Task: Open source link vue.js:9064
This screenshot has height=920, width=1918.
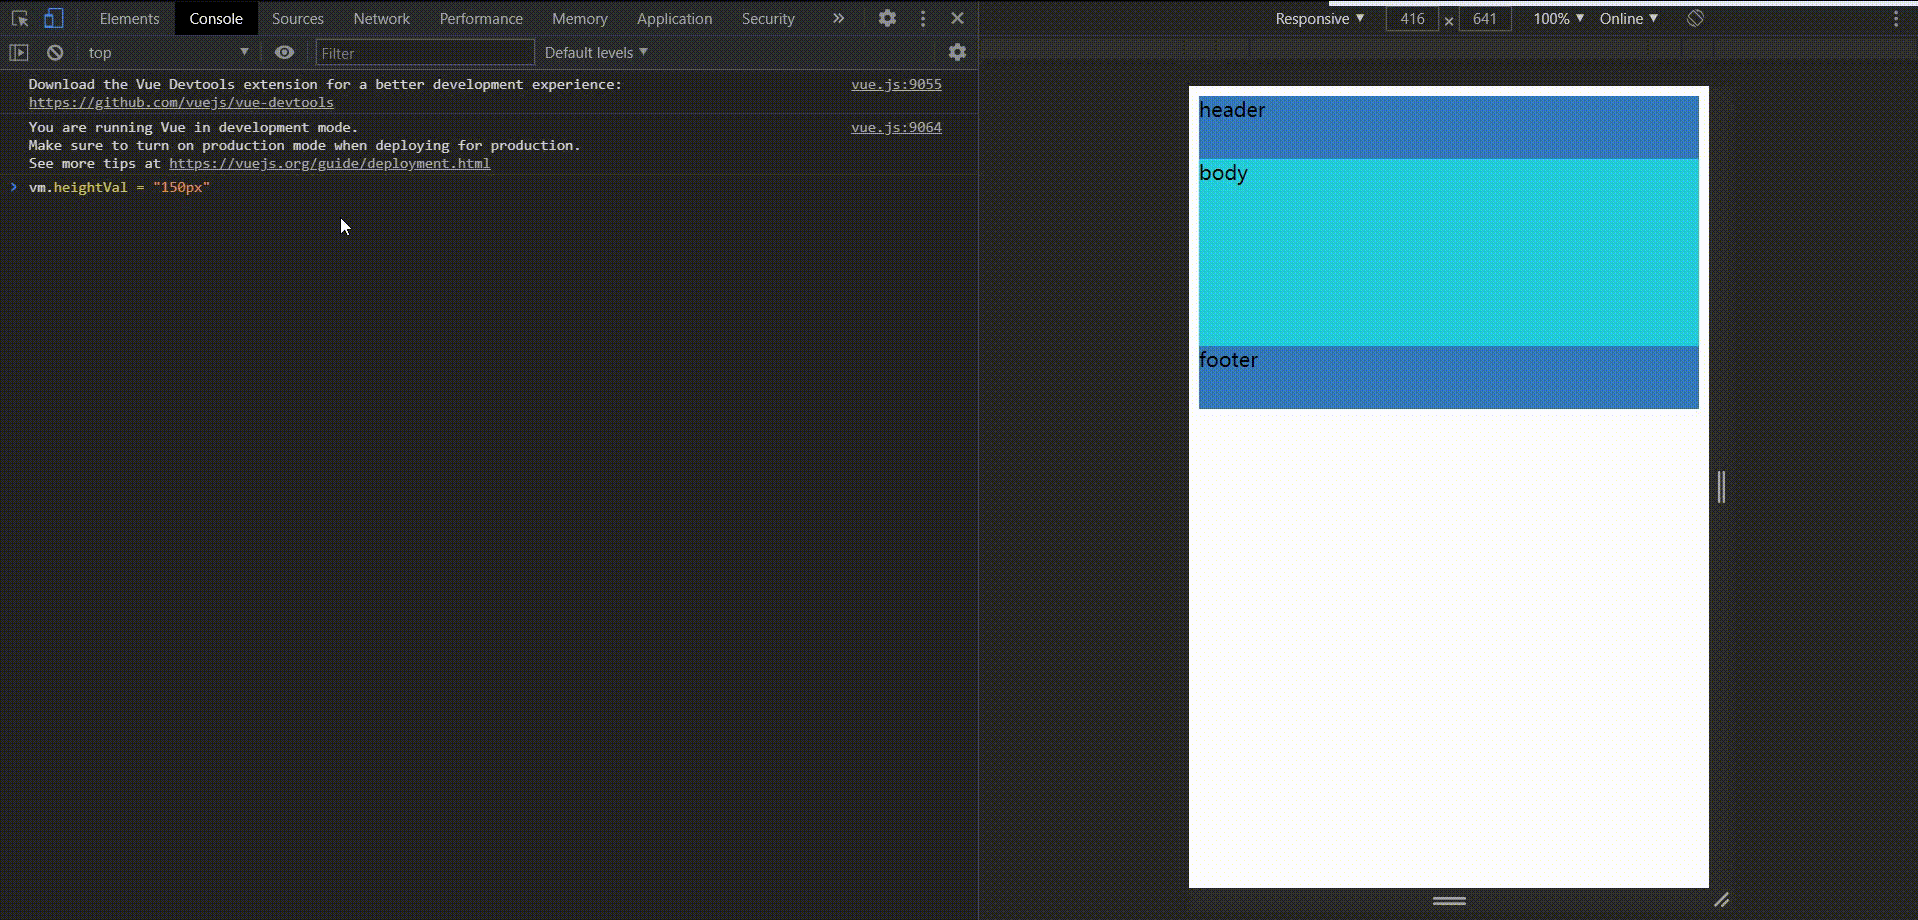Action: click(896, 127)
